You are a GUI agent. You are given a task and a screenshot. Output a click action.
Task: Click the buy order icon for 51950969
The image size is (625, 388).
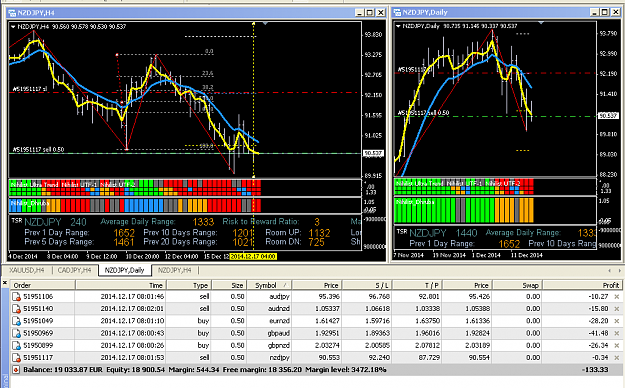point(16,333)
